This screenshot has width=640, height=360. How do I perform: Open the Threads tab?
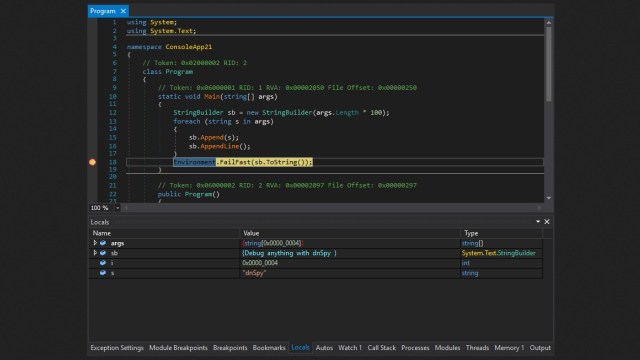coord(477,348)
